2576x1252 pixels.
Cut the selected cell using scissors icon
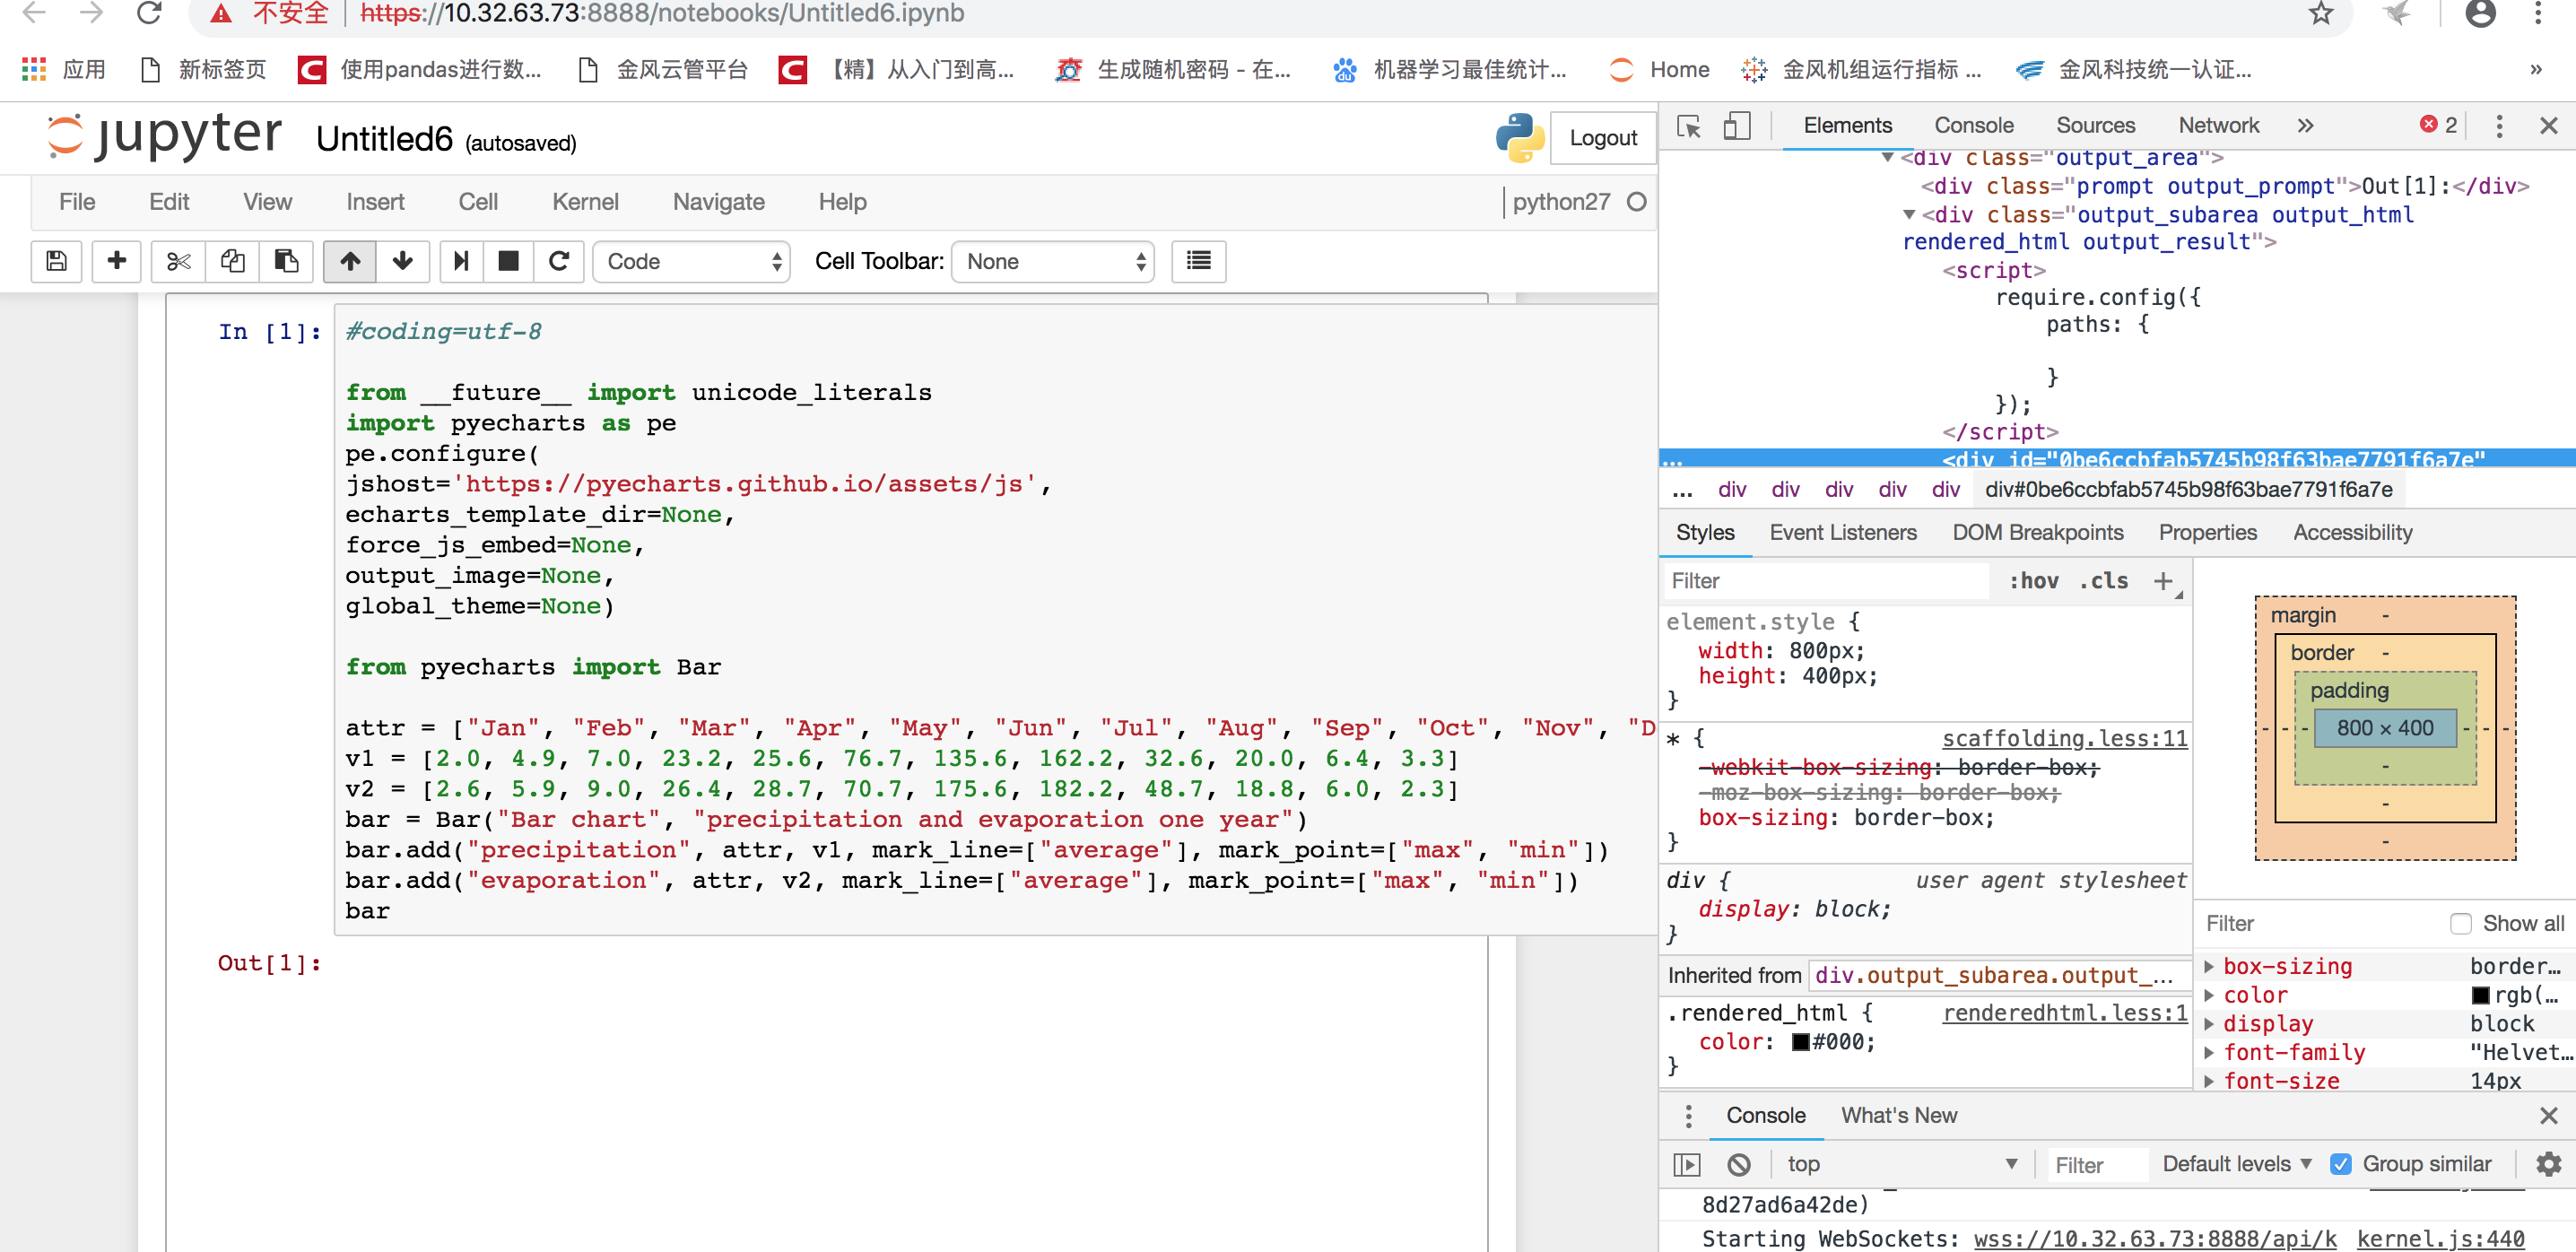[x=178, y=261]
